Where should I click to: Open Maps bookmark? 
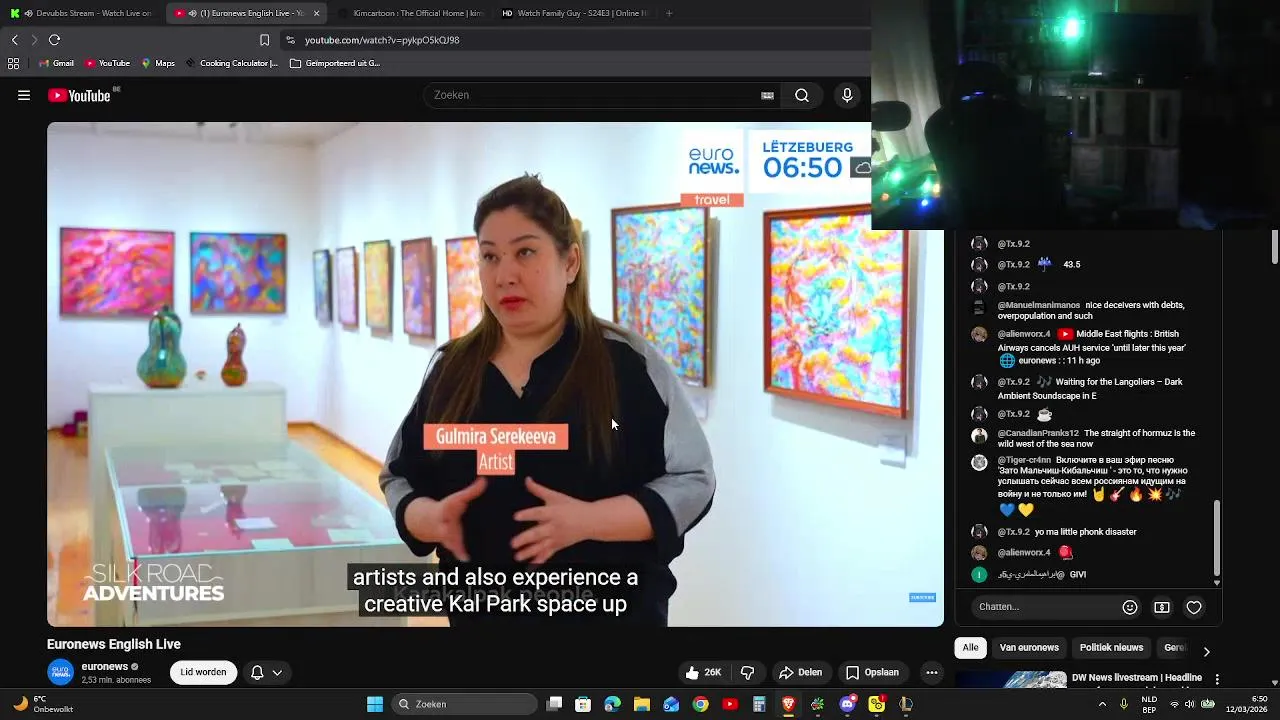158,63
